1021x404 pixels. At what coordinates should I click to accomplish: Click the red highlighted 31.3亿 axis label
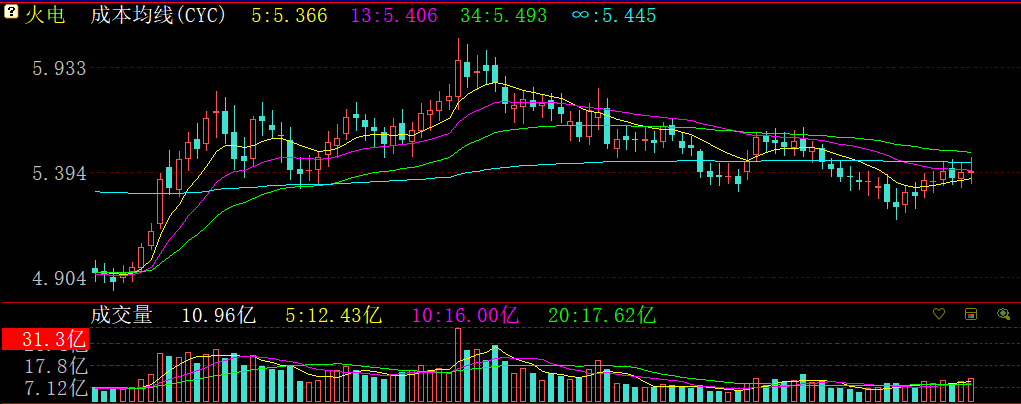pos(46,340)
